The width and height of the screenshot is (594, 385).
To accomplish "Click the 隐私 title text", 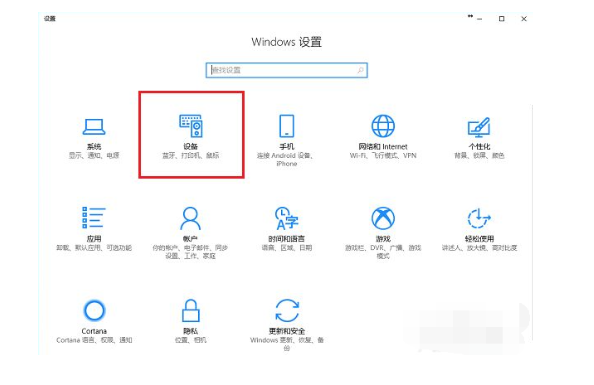I will coord(191,331).
